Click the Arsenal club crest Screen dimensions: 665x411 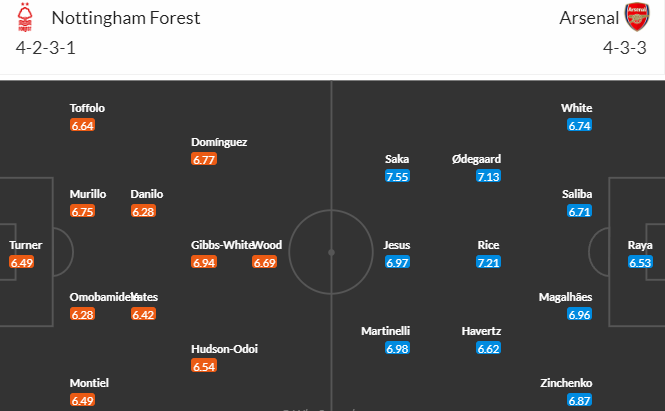click(x=637, y=17)
